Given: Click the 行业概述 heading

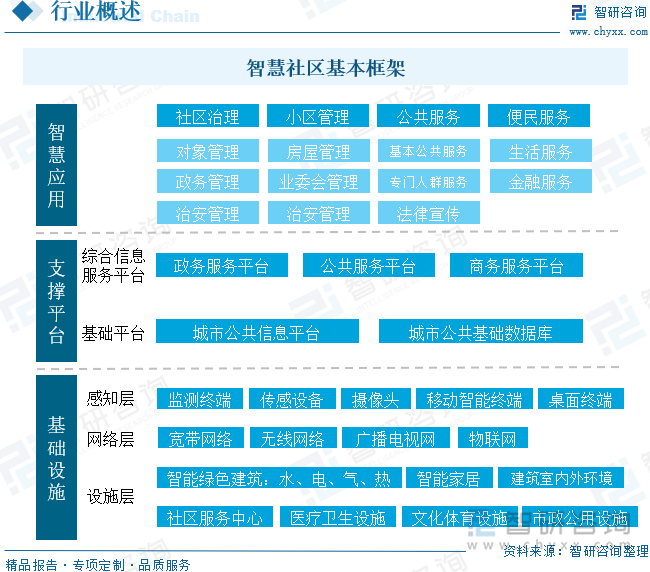Looking at the screenshot, I should tap(96, 11).
